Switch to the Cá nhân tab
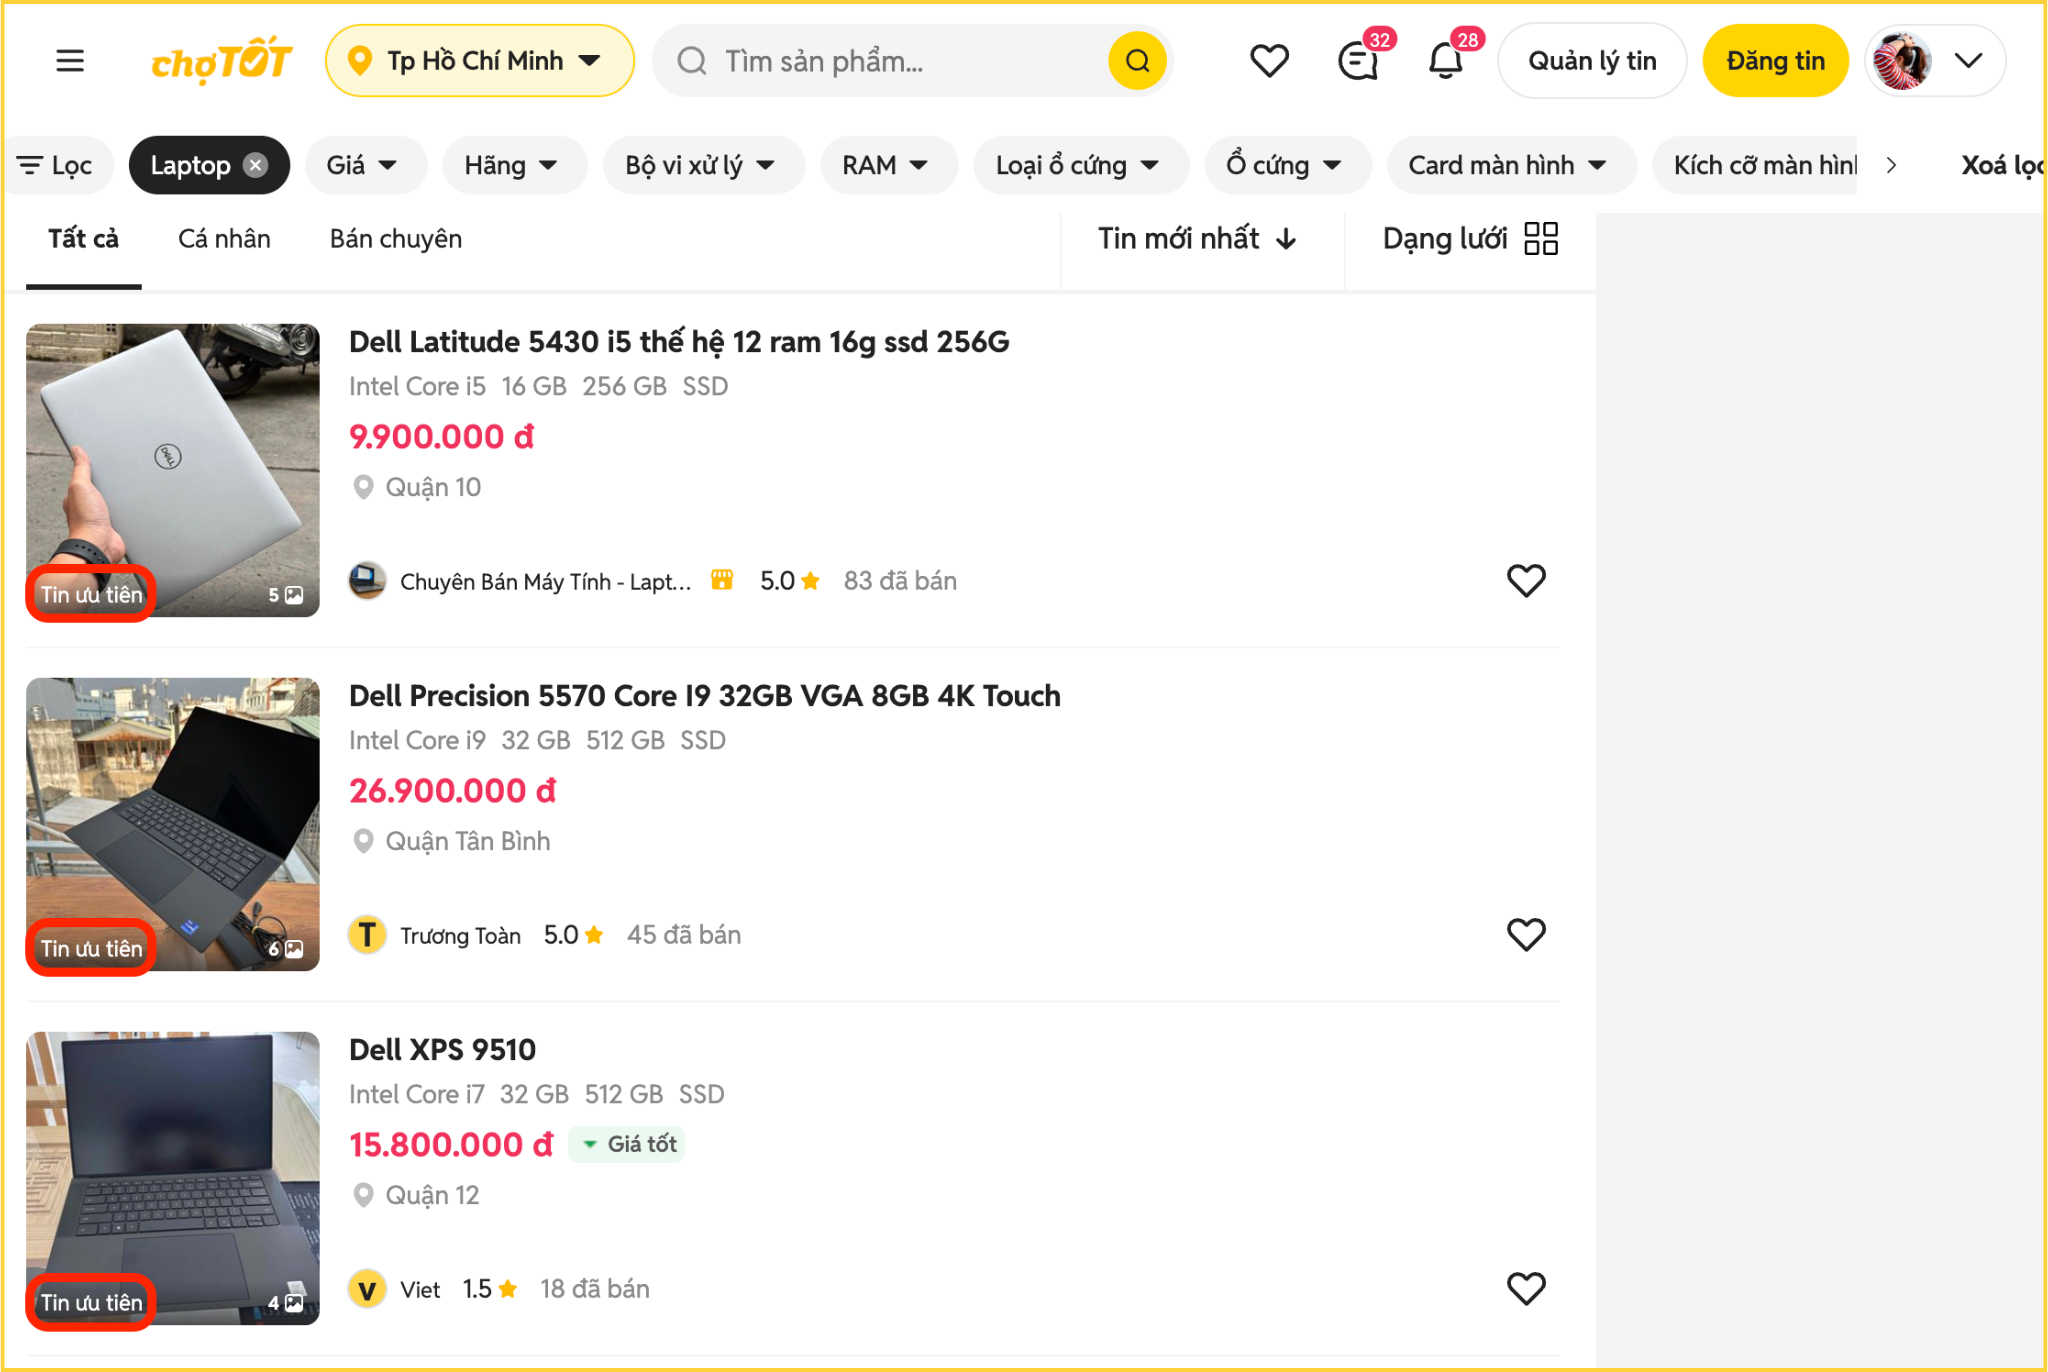 click(x=224, y=239)
